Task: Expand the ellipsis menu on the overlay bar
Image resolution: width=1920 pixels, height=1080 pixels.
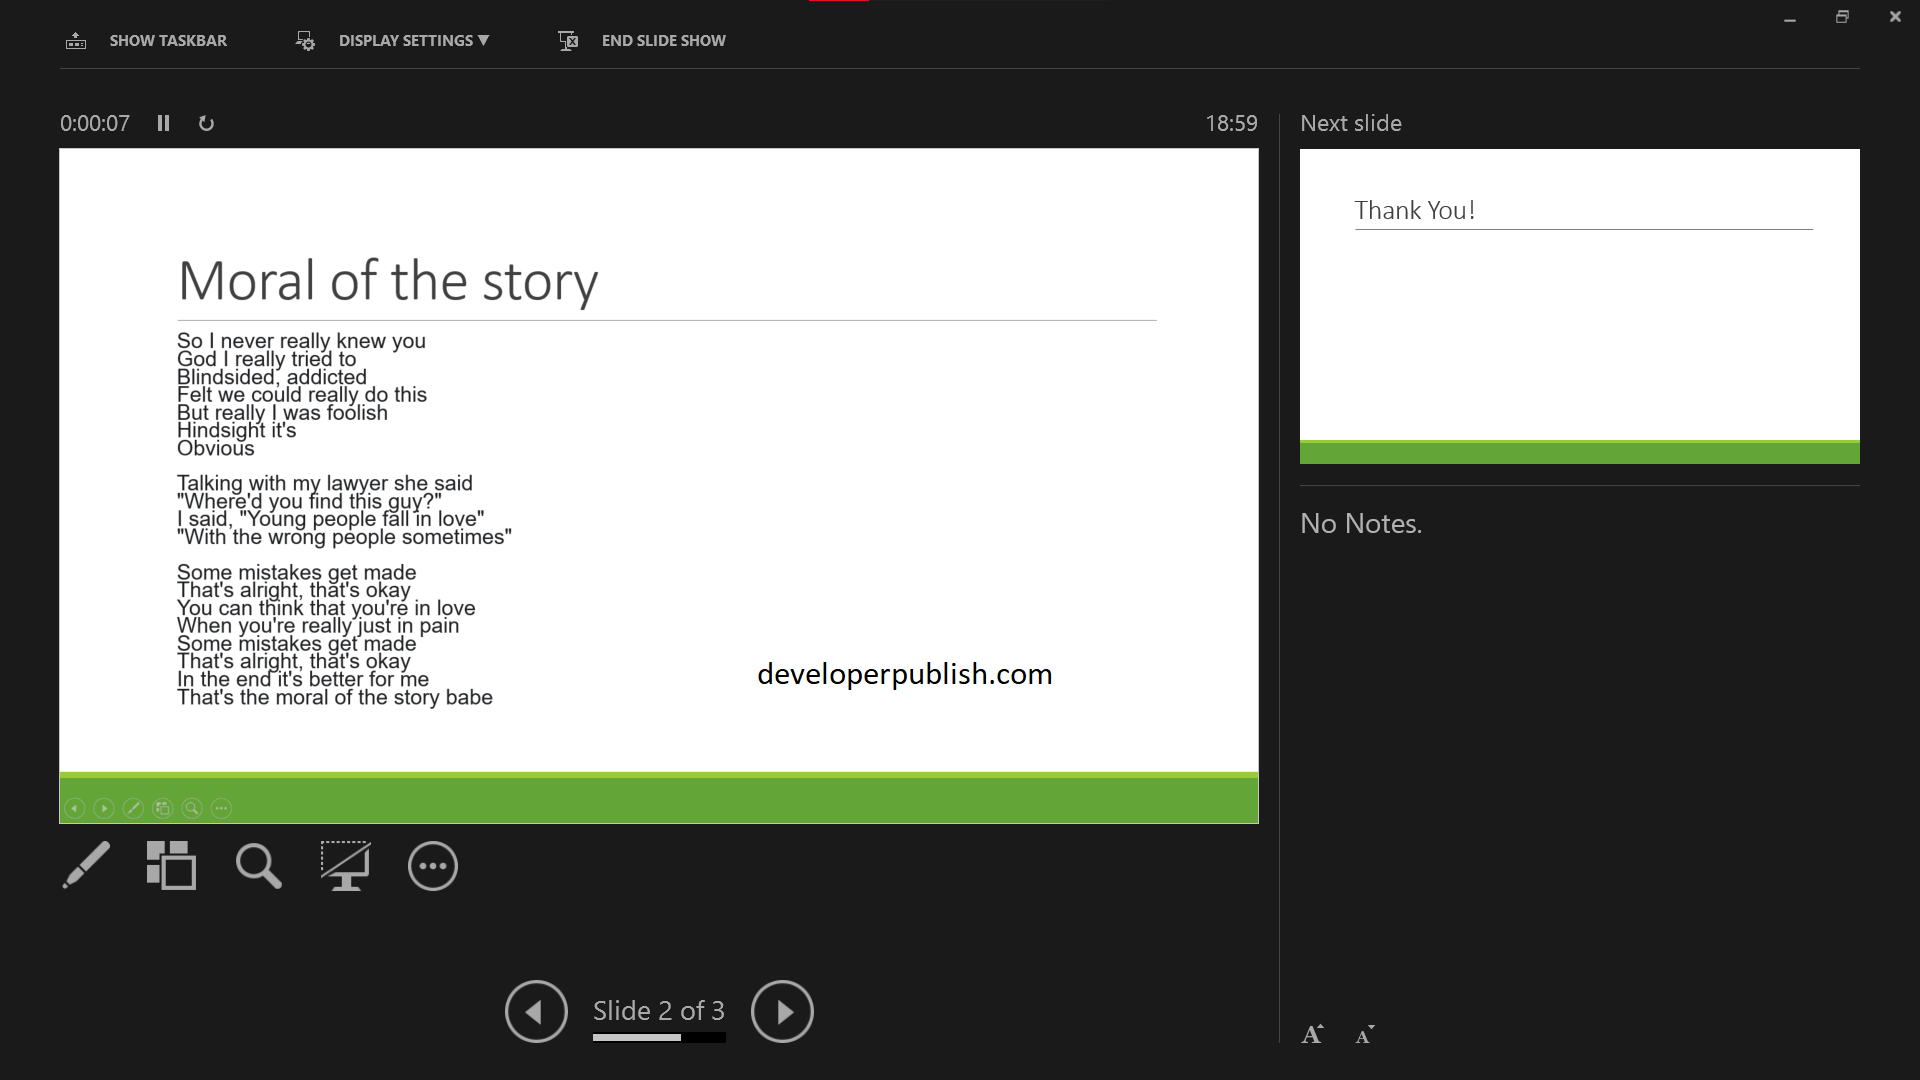Action: point(221,807)
